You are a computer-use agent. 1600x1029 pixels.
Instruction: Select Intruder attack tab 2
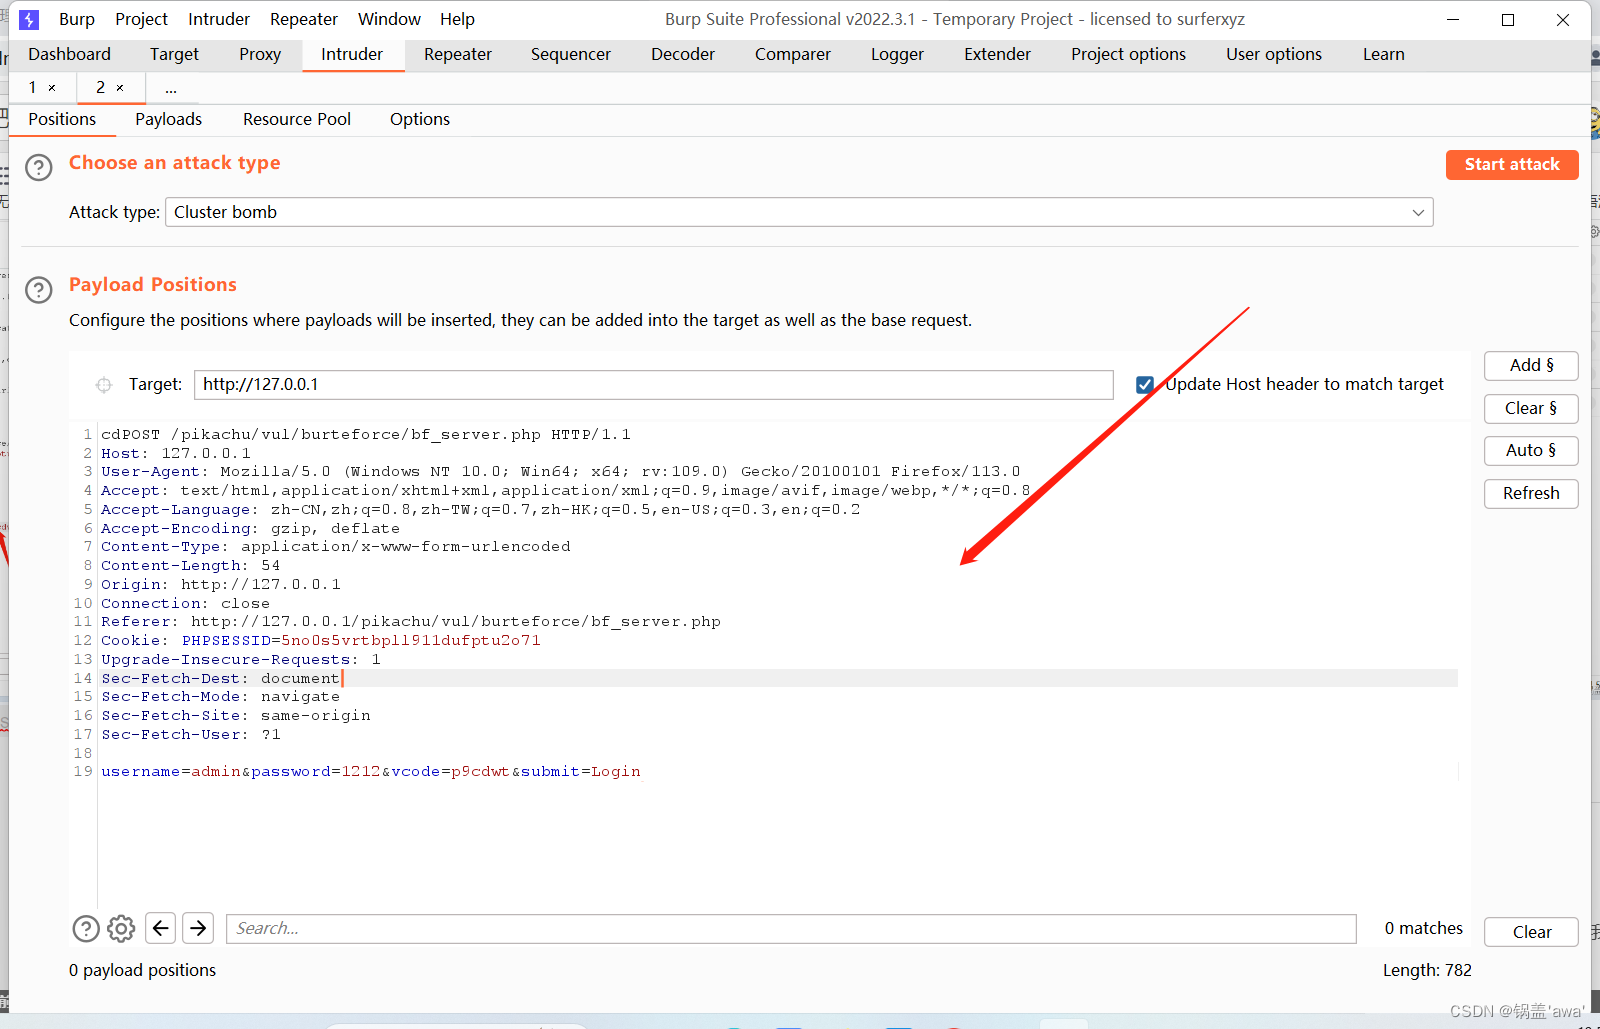(x=100, y=88)
